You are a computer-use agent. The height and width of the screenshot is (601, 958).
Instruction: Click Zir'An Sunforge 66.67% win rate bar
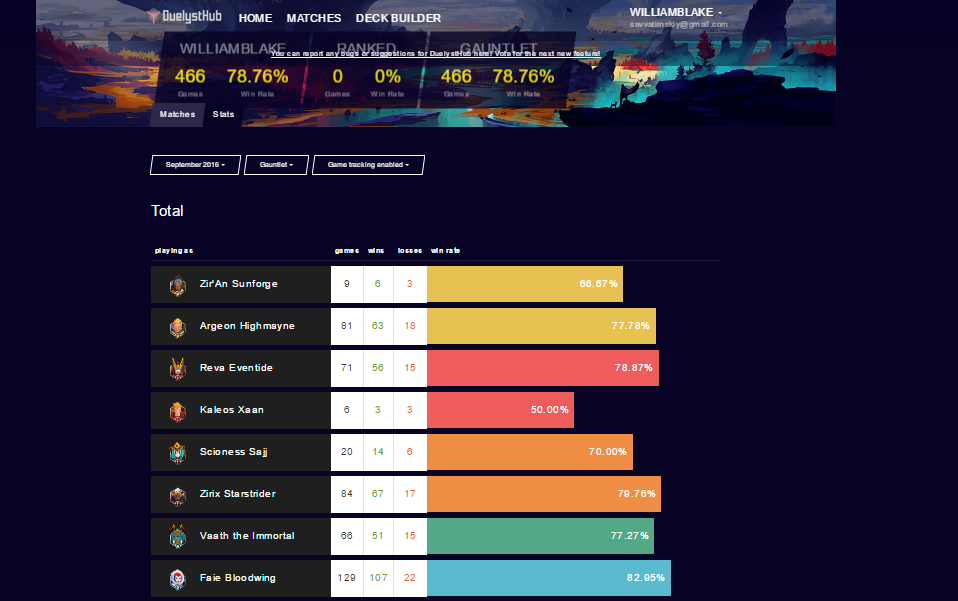coord(525,284)
